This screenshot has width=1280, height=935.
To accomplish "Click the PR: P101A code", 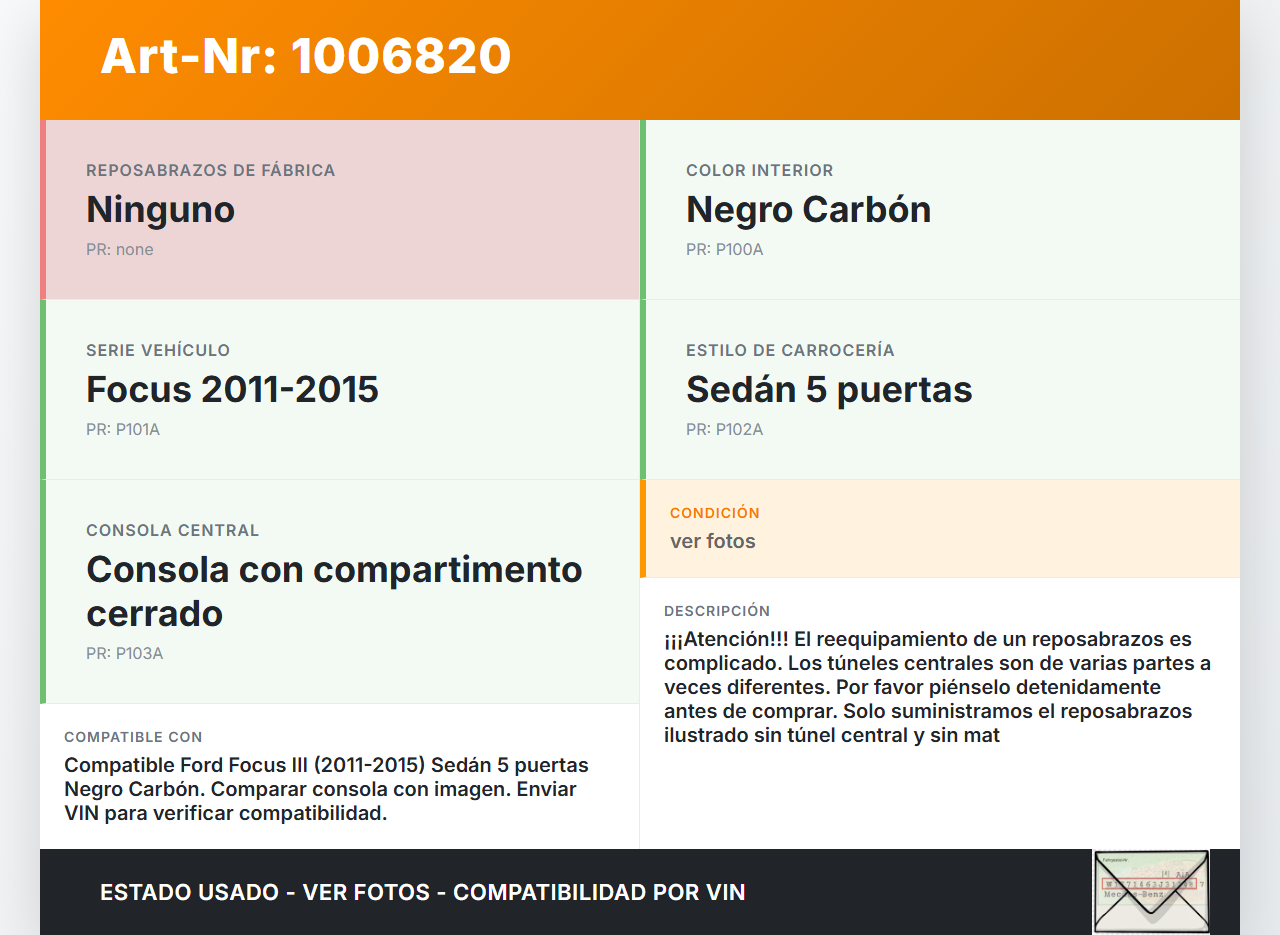I will pyautogui.click(x=123, y=429).
